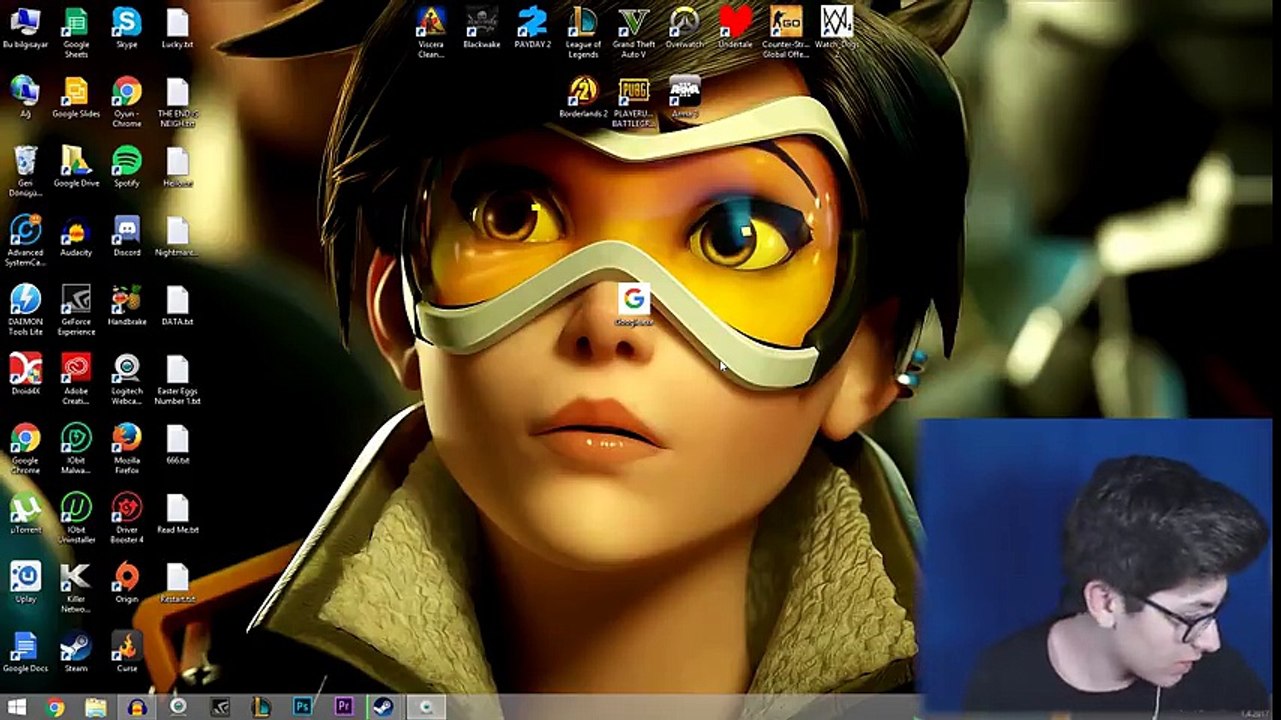1281x720 pixels.
Task: Open Mozilla Firefox desktop shortcut
Action: click(126, 448)
